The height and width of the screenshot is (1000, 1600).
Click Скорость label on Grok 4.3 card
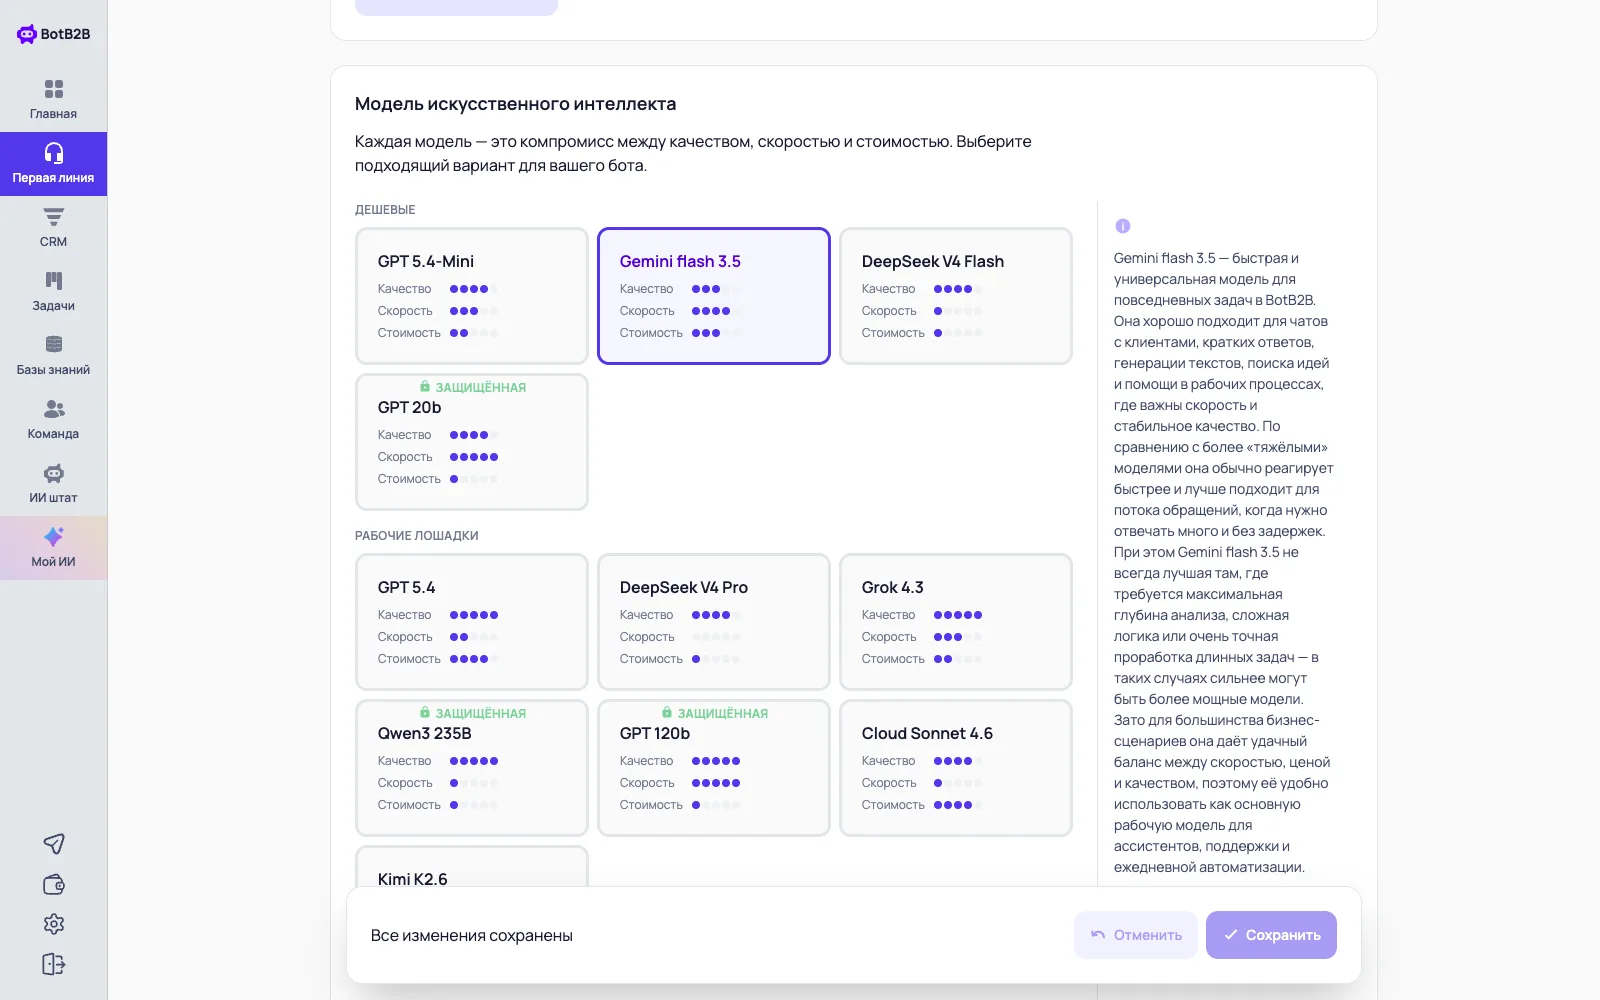(x=889, y=637)
